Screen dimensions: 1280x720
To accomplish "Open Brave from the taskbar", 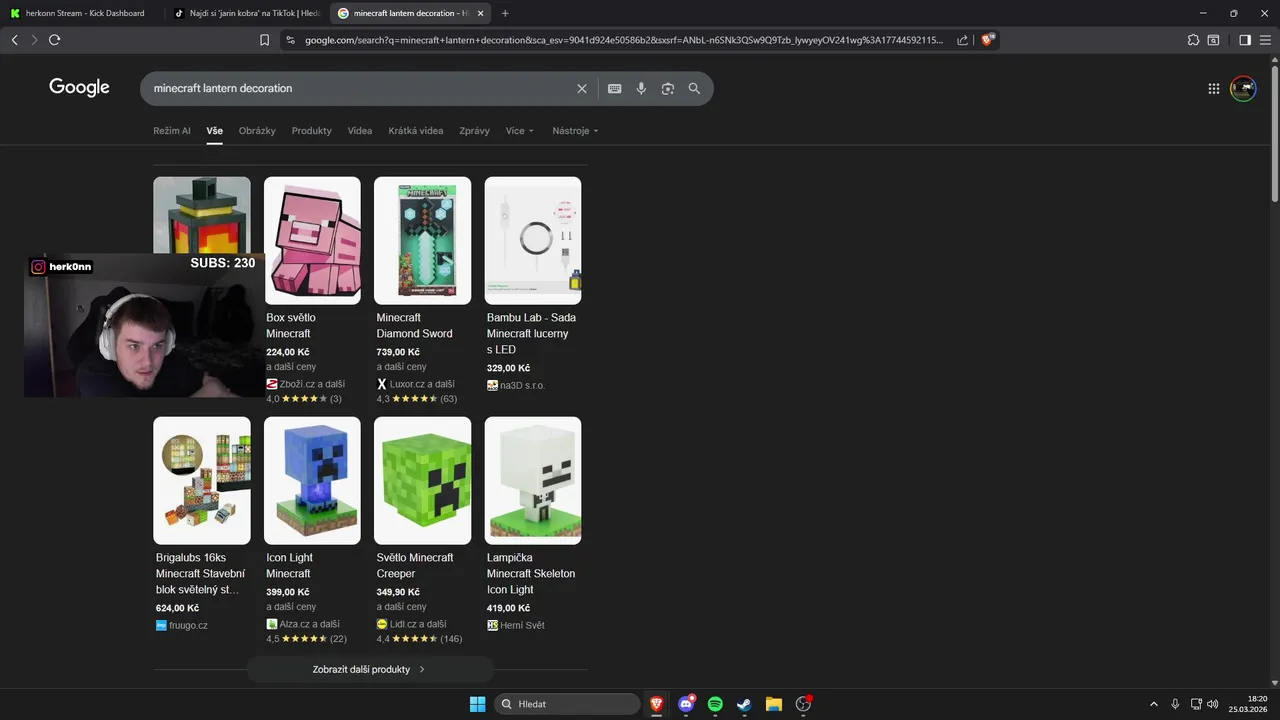I will coord(657,704).
